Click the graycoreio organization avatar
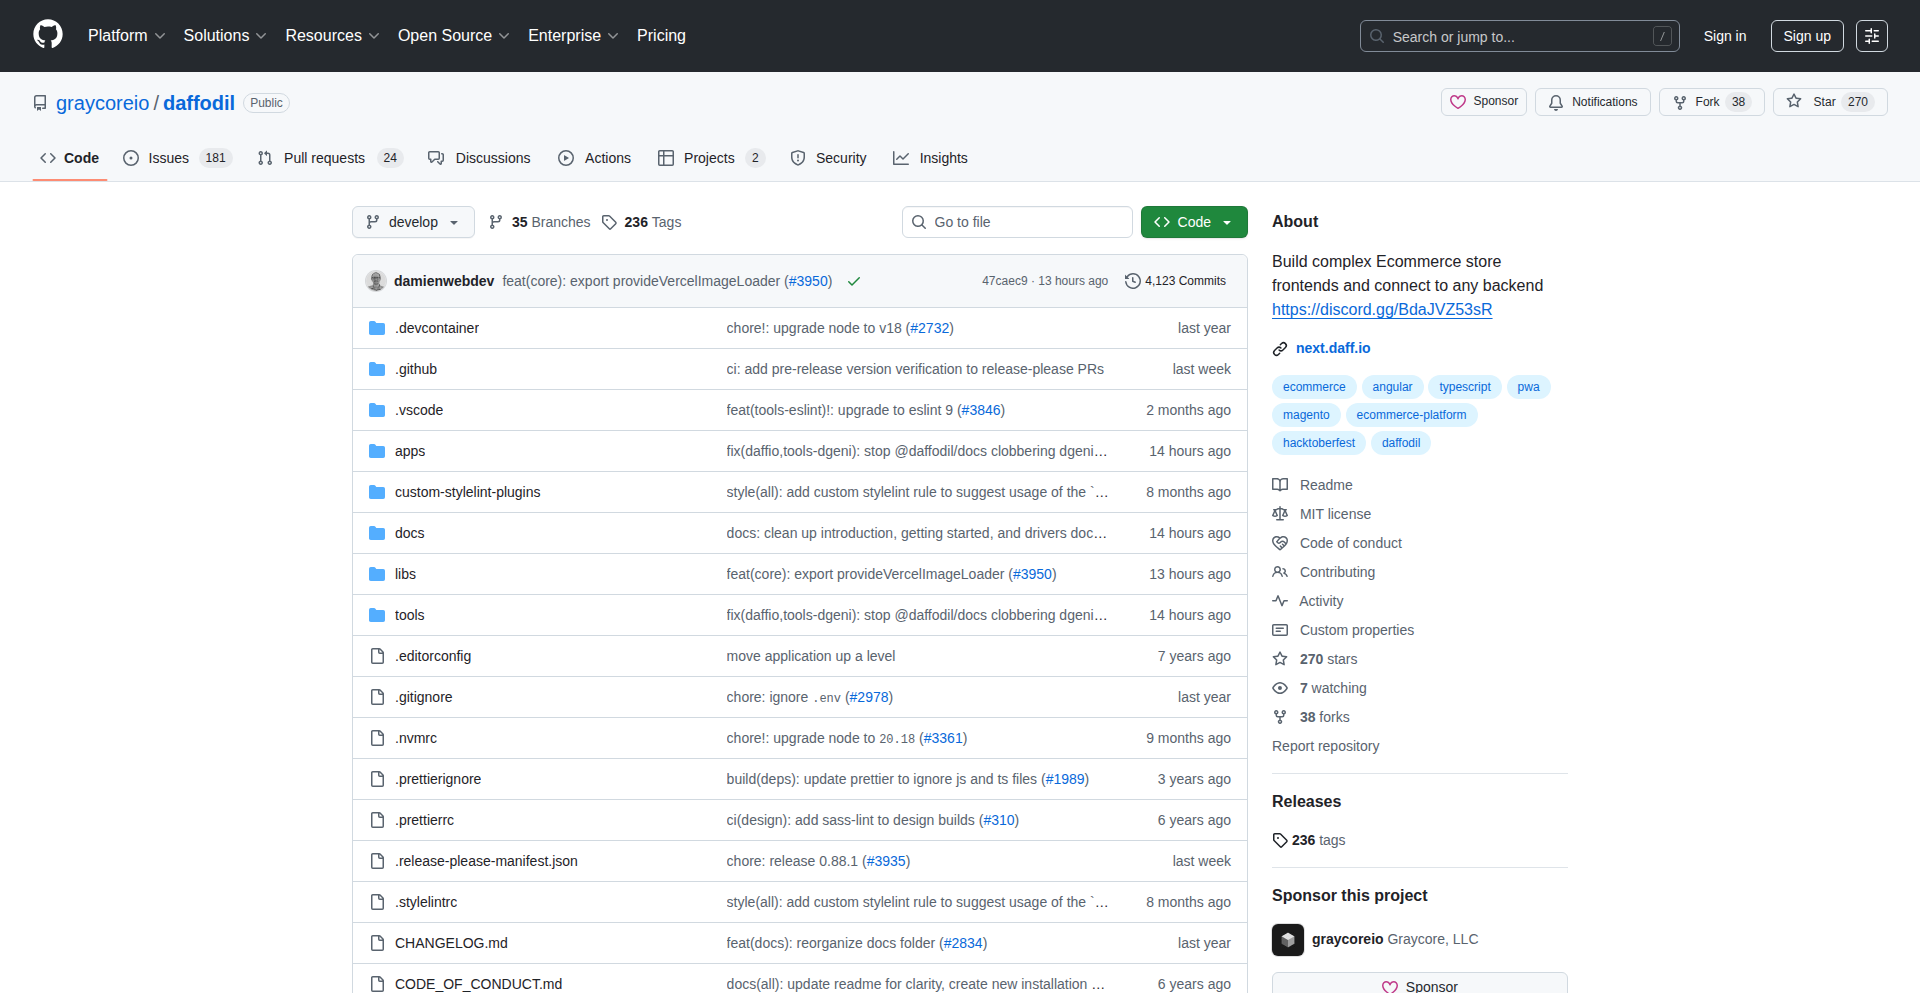Image resolution: width=1920 pixels, height=993 pixels. [x=1288, y=940]
